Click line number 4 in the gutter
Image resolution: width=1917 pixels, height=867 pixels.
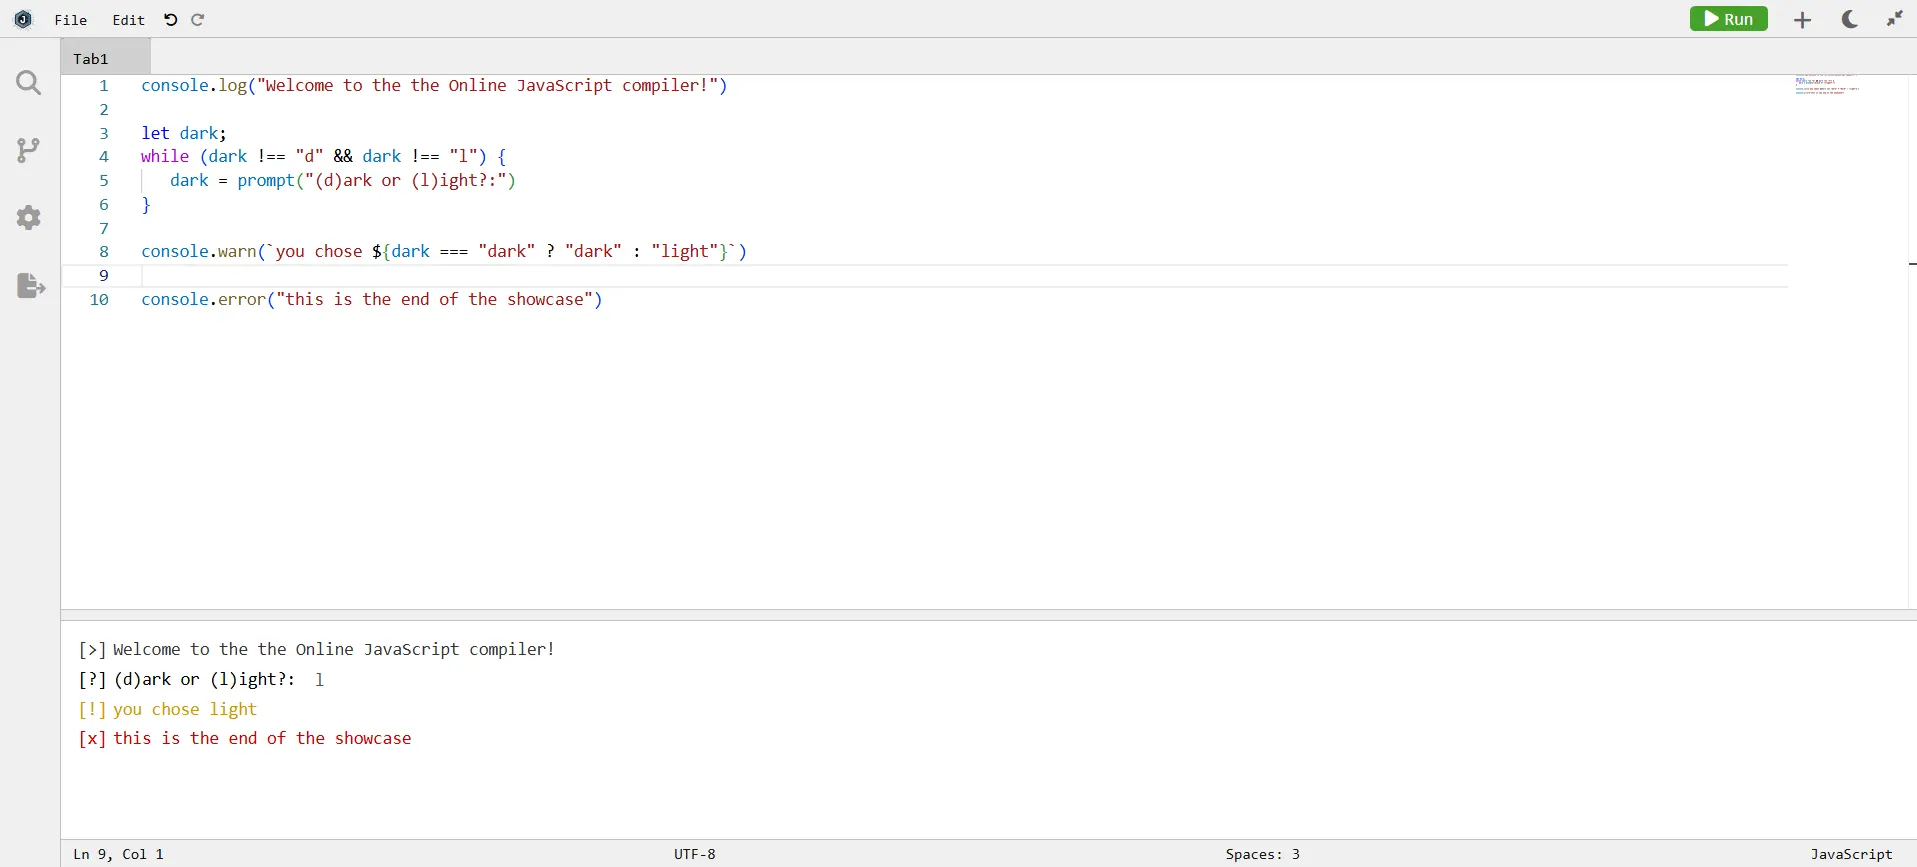[x=103, y=157]
